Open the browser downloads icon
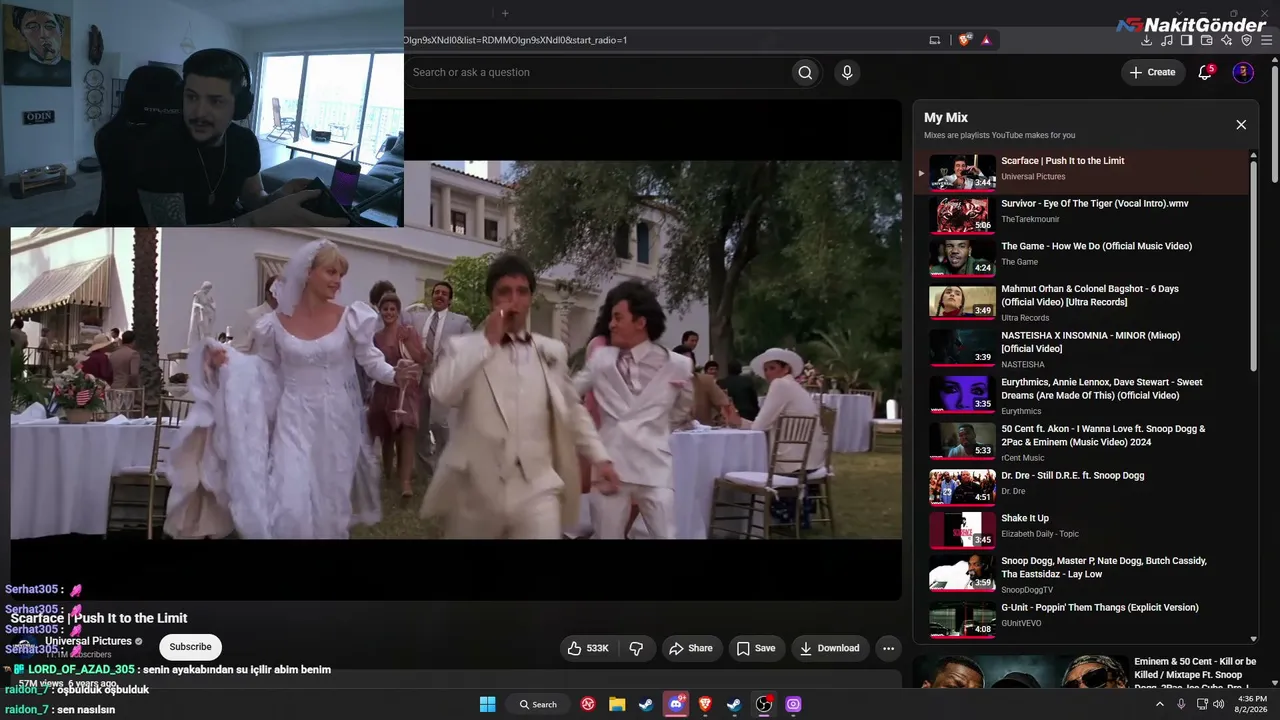 tap(1147, 40)
